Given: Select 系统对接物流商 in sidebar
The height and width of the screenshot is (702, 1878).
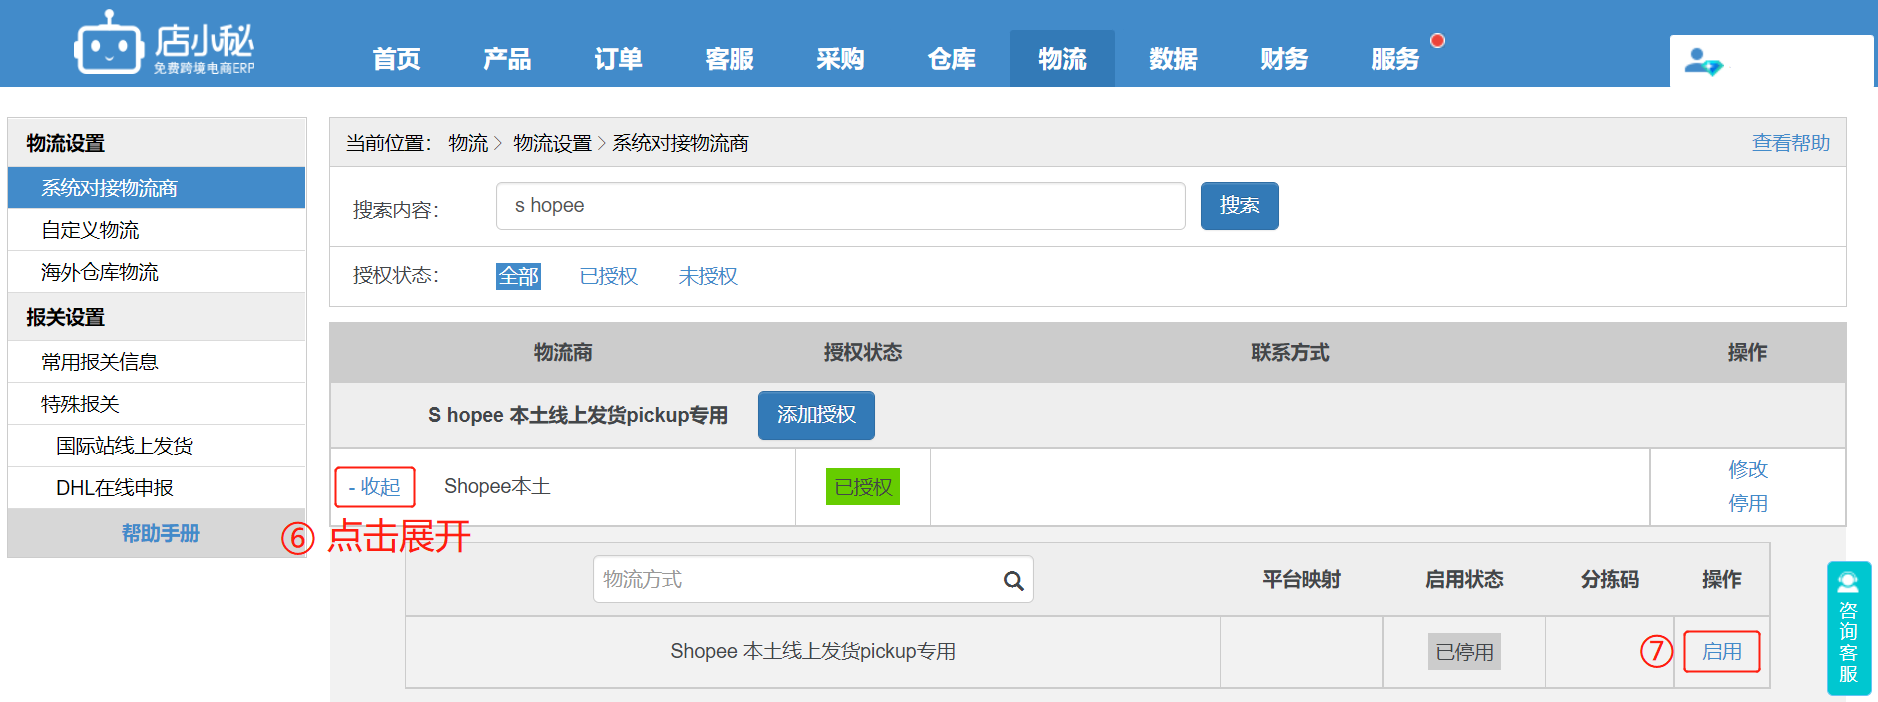Looking at the screenshot, I should [x=157, y=188].
